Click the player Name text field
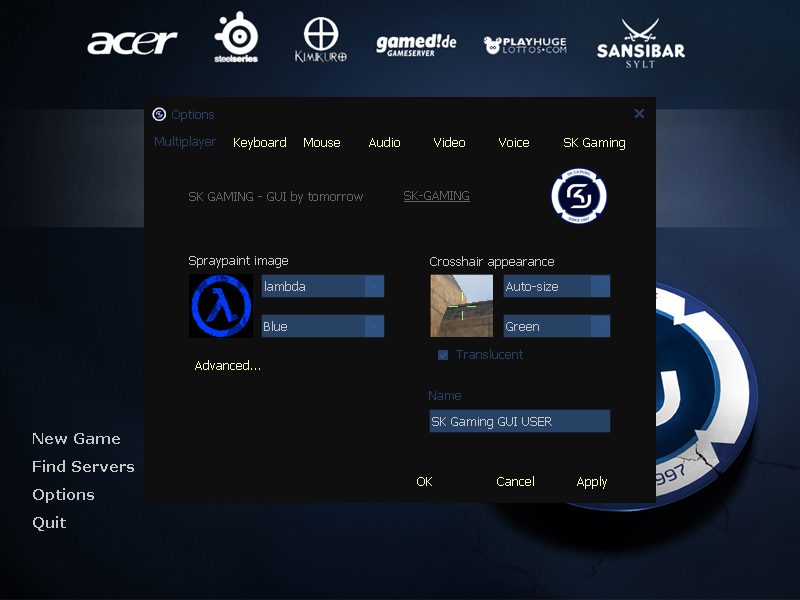This screenshot has height=600, width=800. [519, 422]
